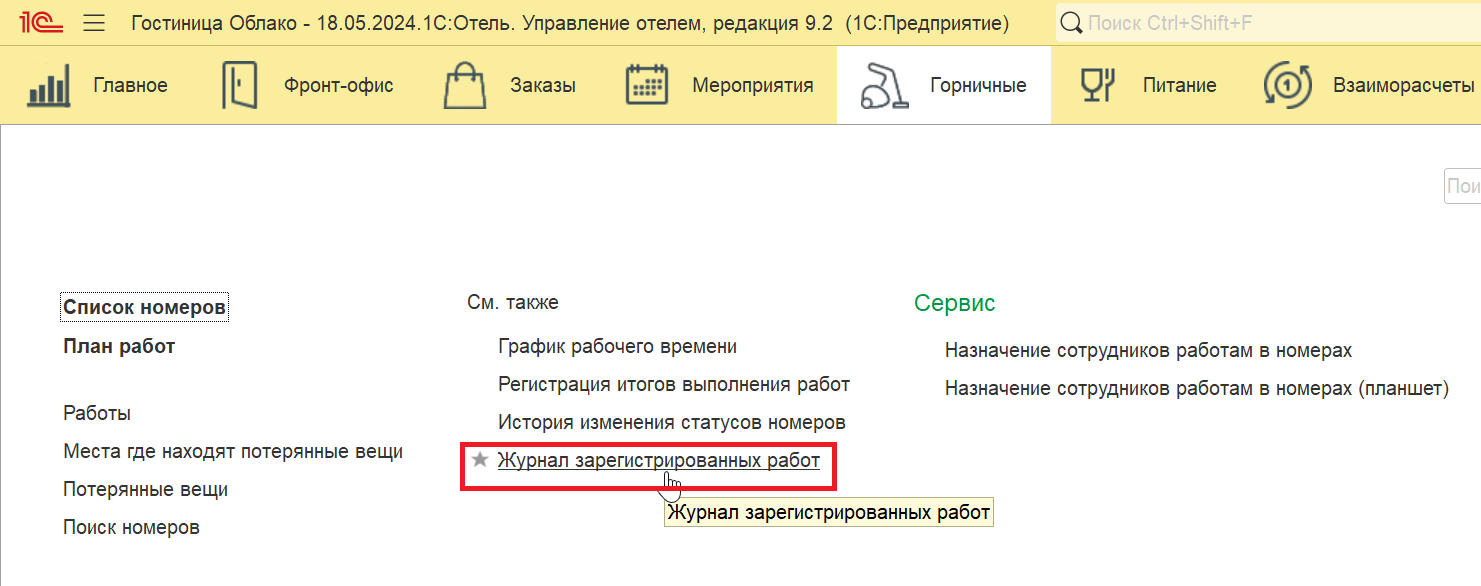Open Места где находят потерянные вещи
The image size is (1481, 586).
click(233, 451)
